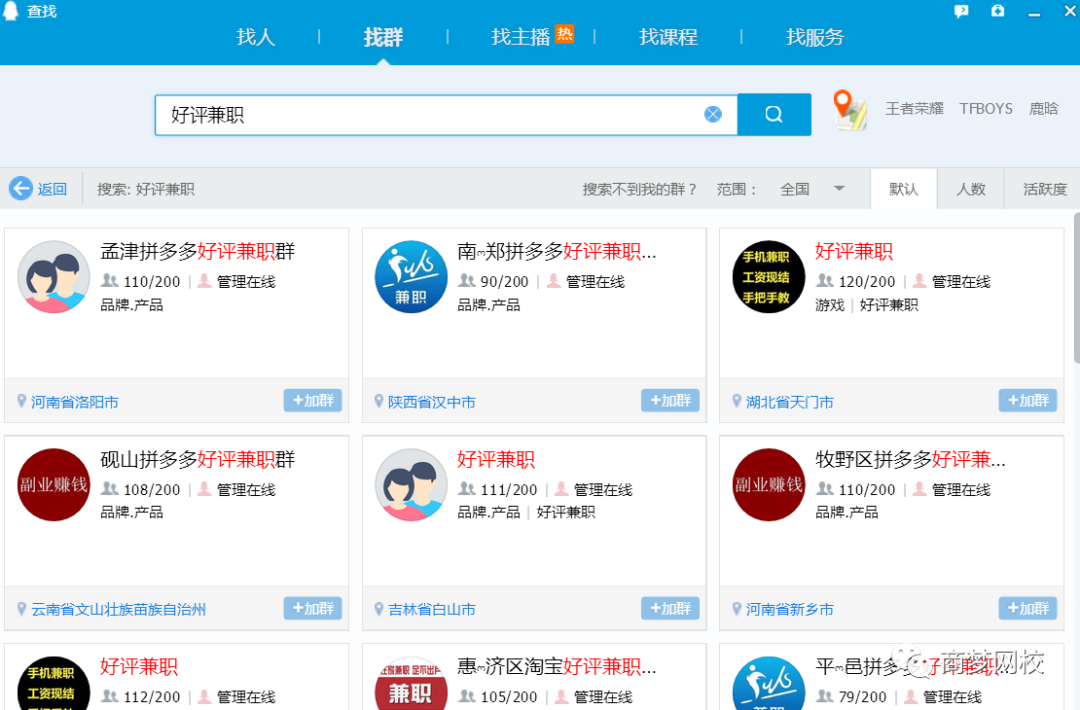Screen dimensions: 1080x710
Task: Open the title bar plus-badge icon
Action: [997, 10]
